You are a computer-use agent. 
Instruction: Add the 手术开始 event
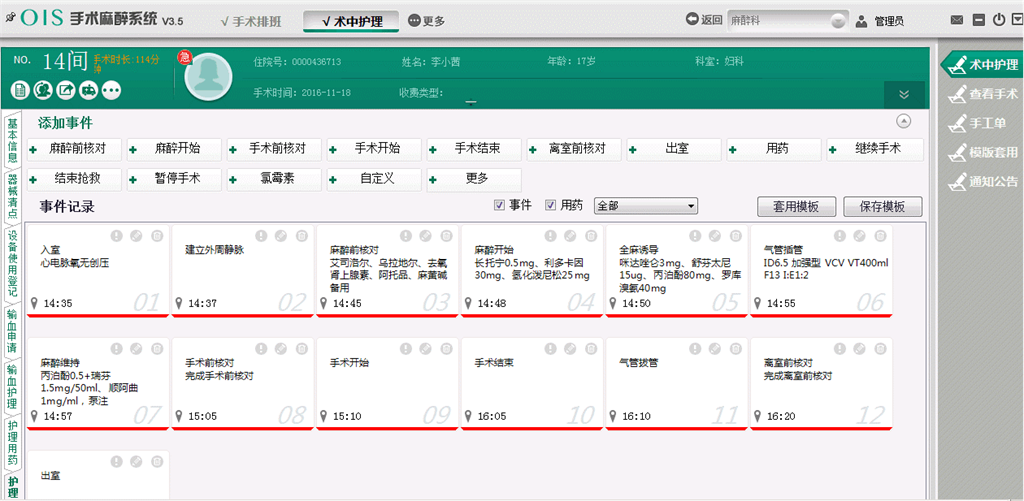374,149
